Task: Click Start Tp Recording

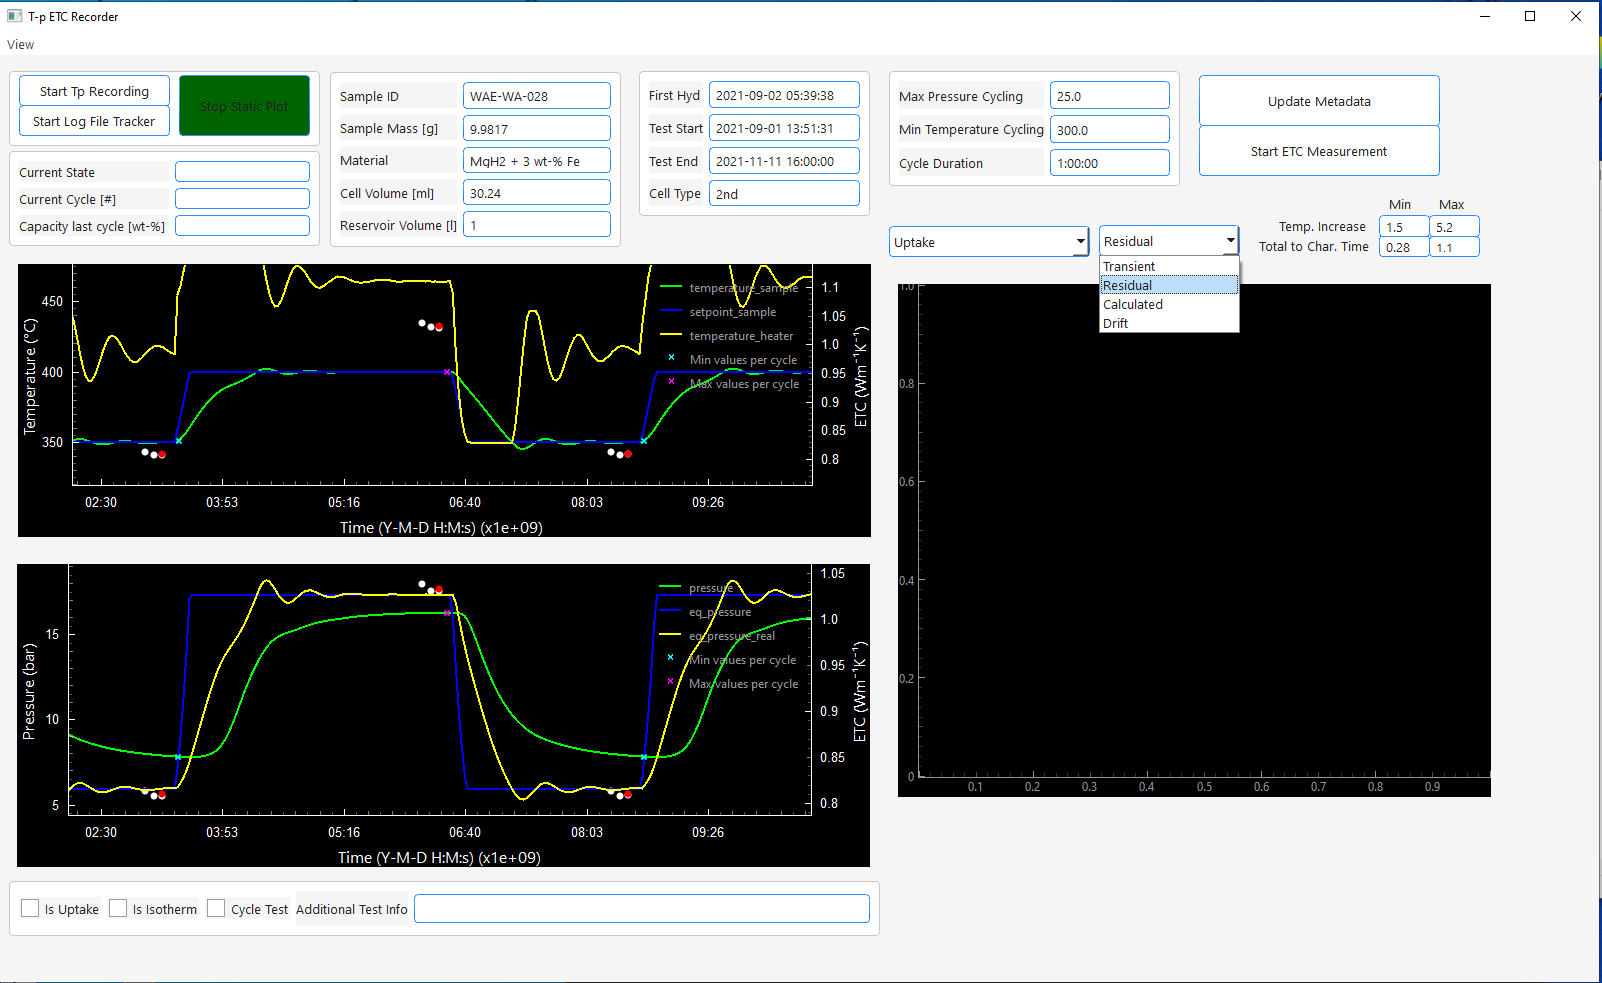Action: (x=93, y=90)
